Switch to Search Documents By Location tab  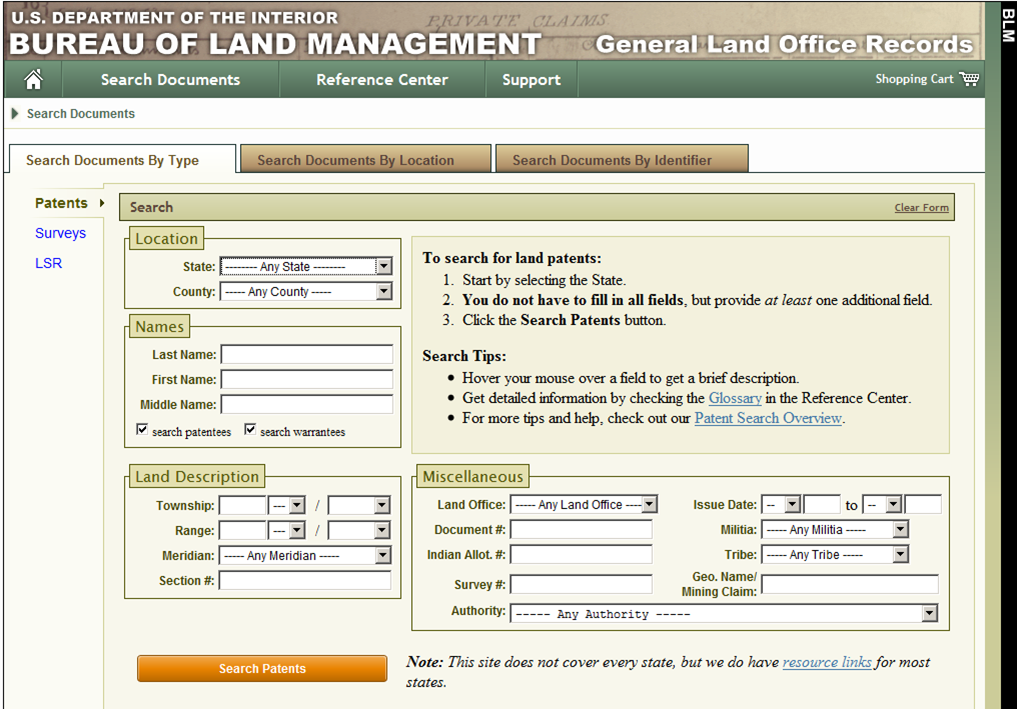point(365,159)
